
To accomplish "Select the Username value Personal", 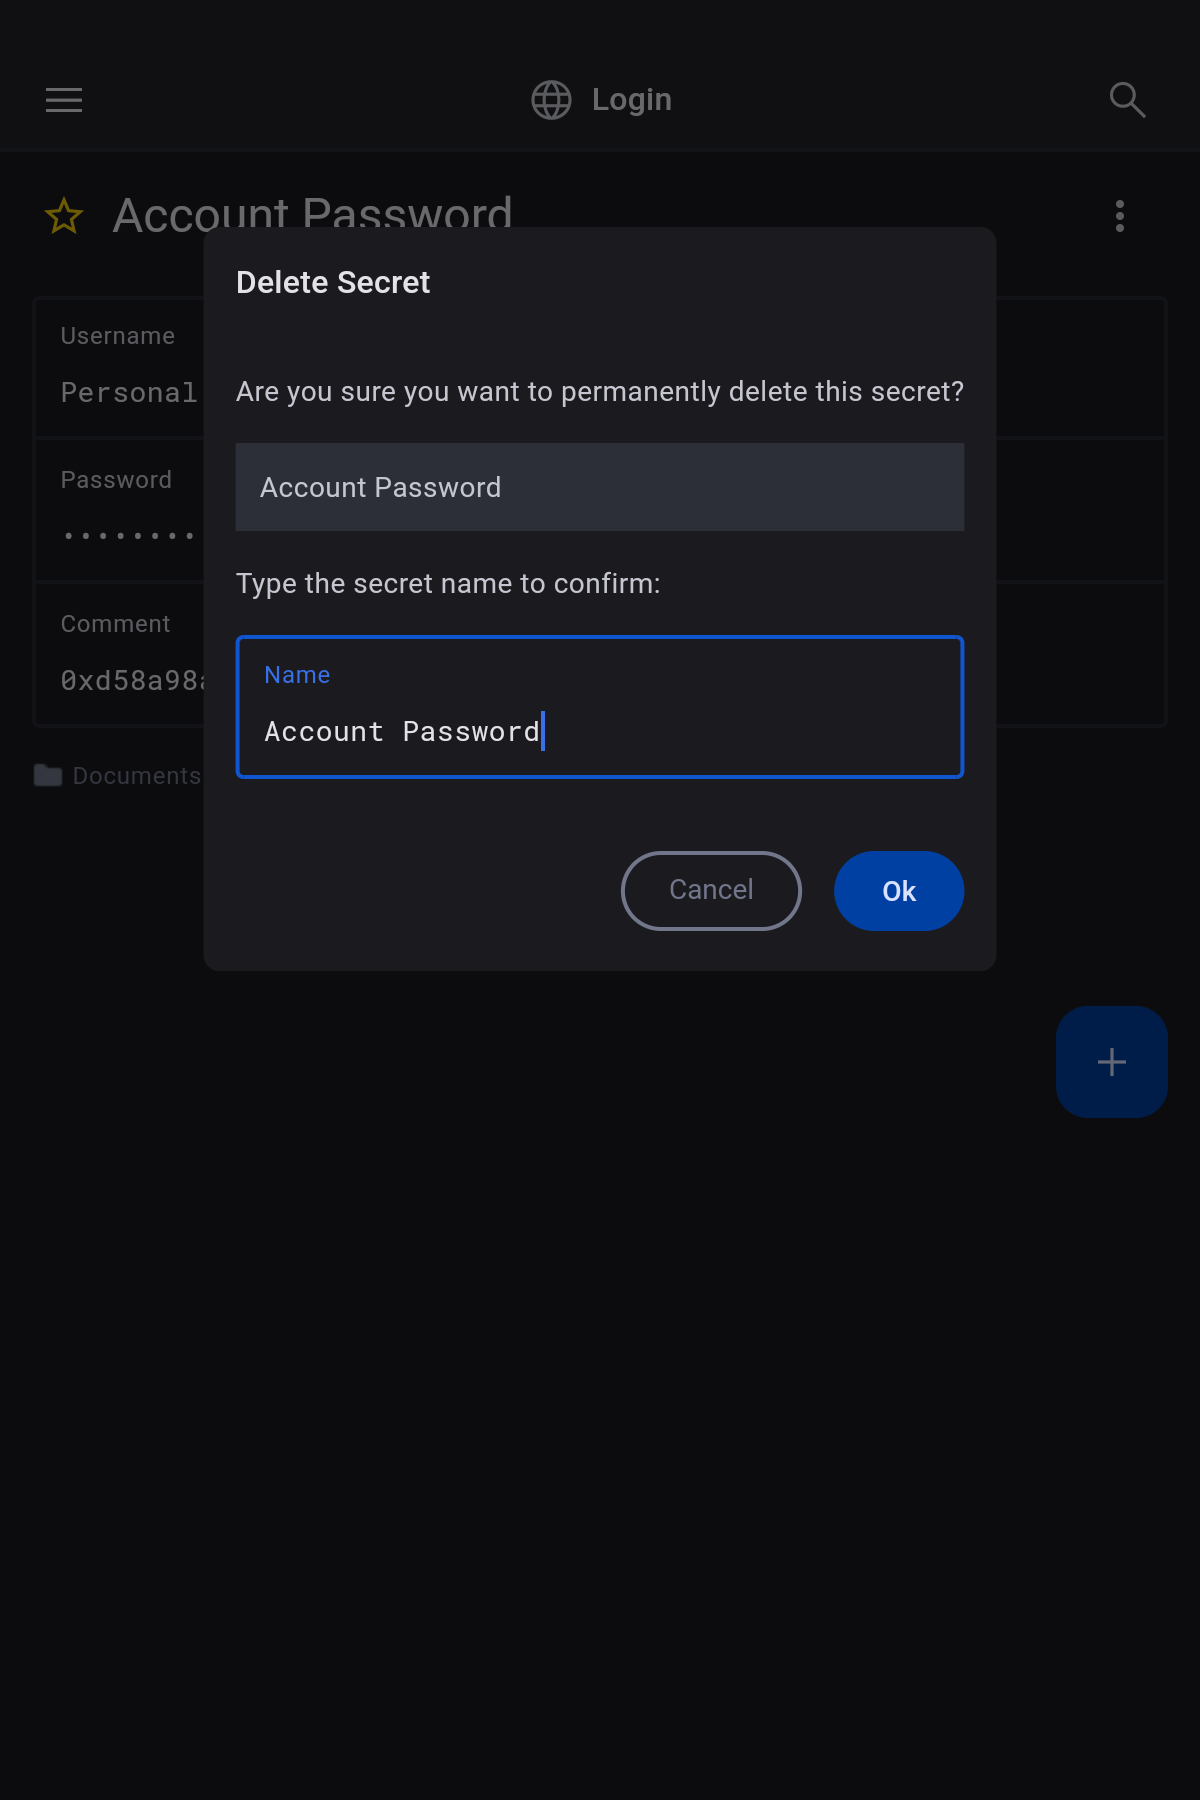I will pos(129,393).
